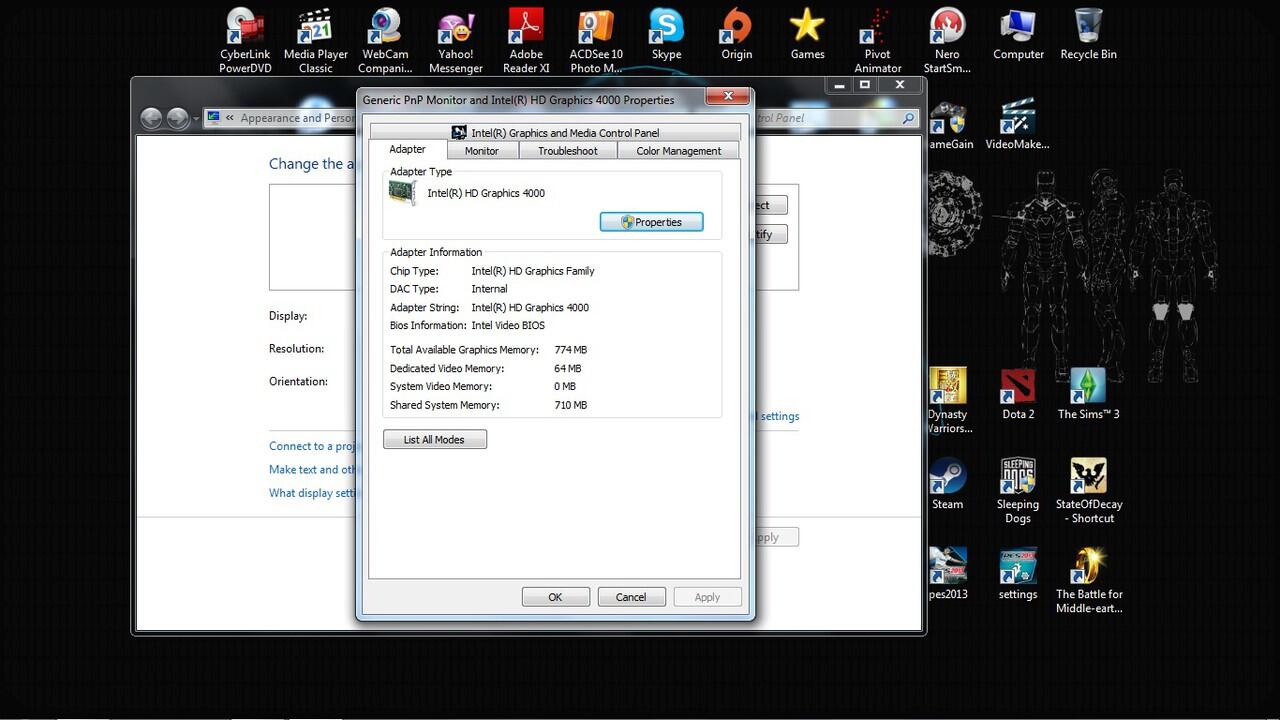The image size is (1280, 720).
Task: Select the Yahoo! Messenger desktop icon
Action: [456, 40]
